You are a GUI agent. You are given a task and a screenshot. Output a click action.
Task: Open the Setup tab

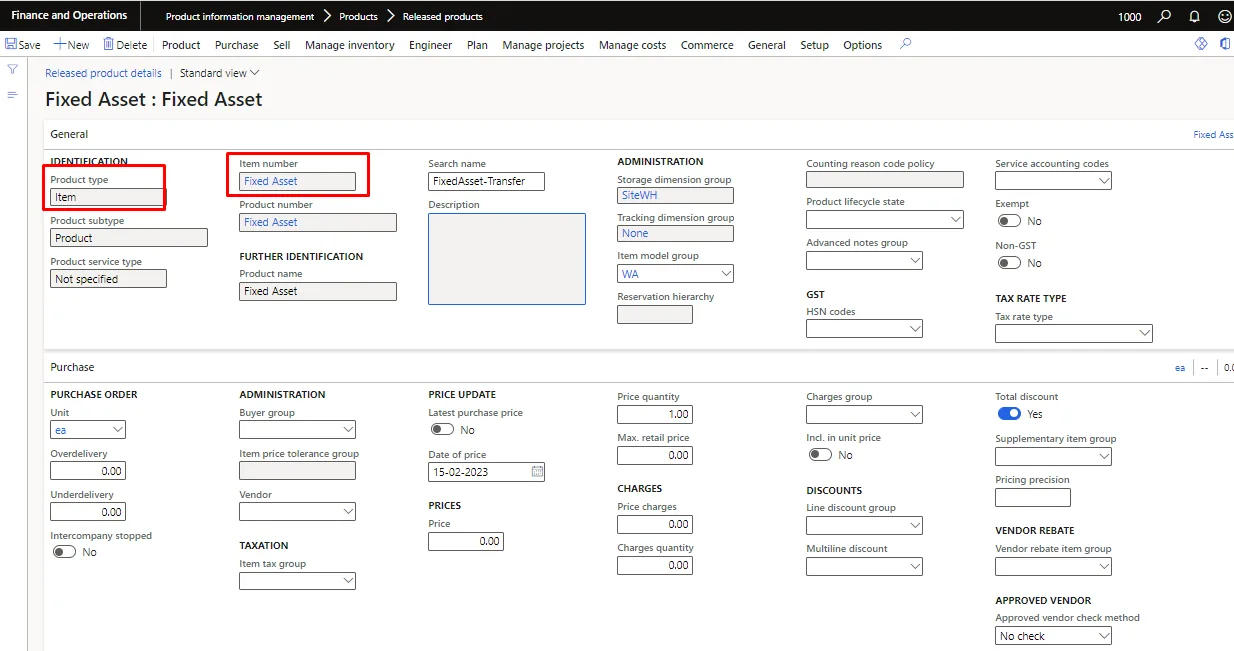[x=815, y=45]
